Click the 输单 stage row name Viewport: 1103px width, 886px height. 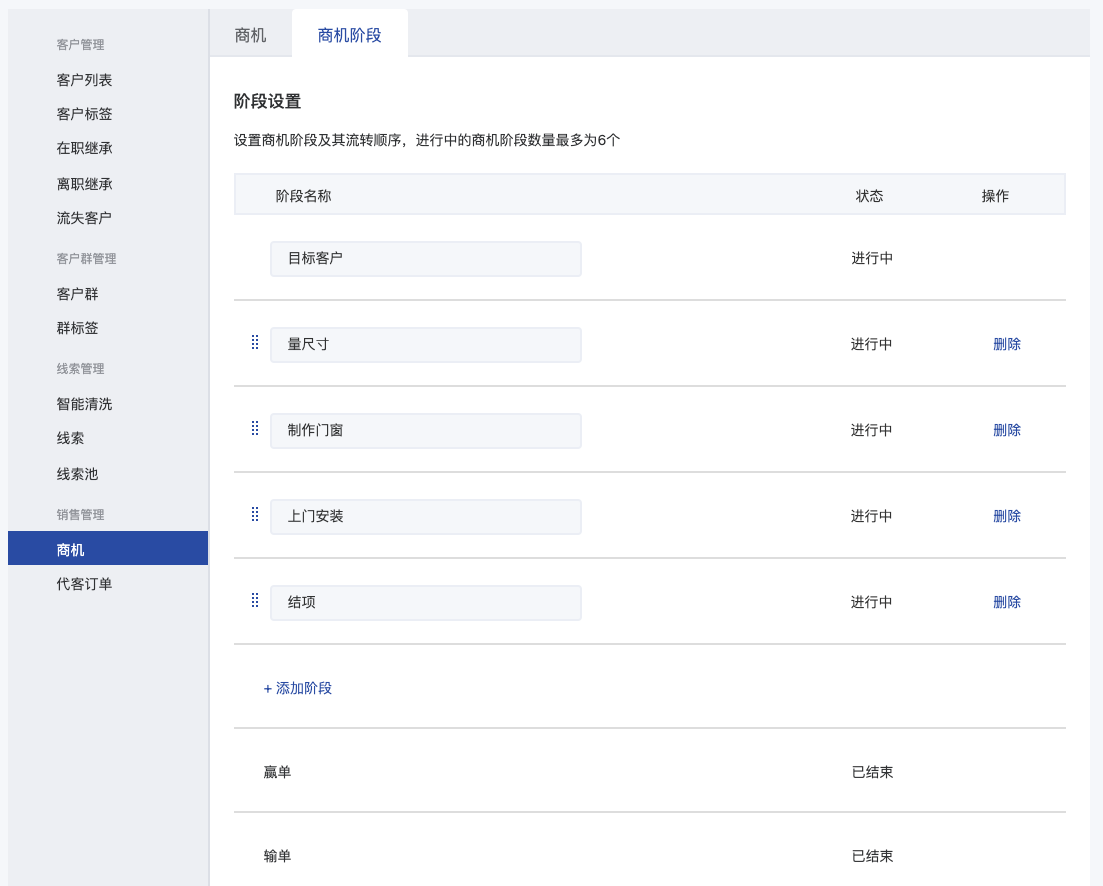[277, 856]
